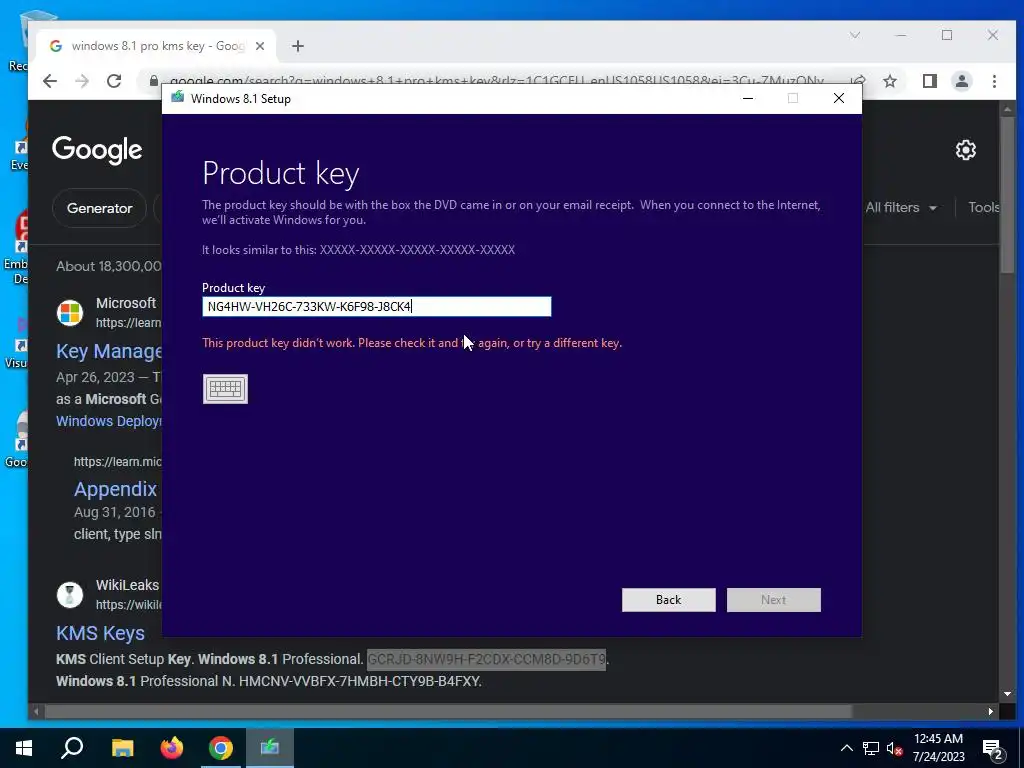Click the Microsoft result favicon
This screenshot has height=768, width=1024.
pos(70,313)
